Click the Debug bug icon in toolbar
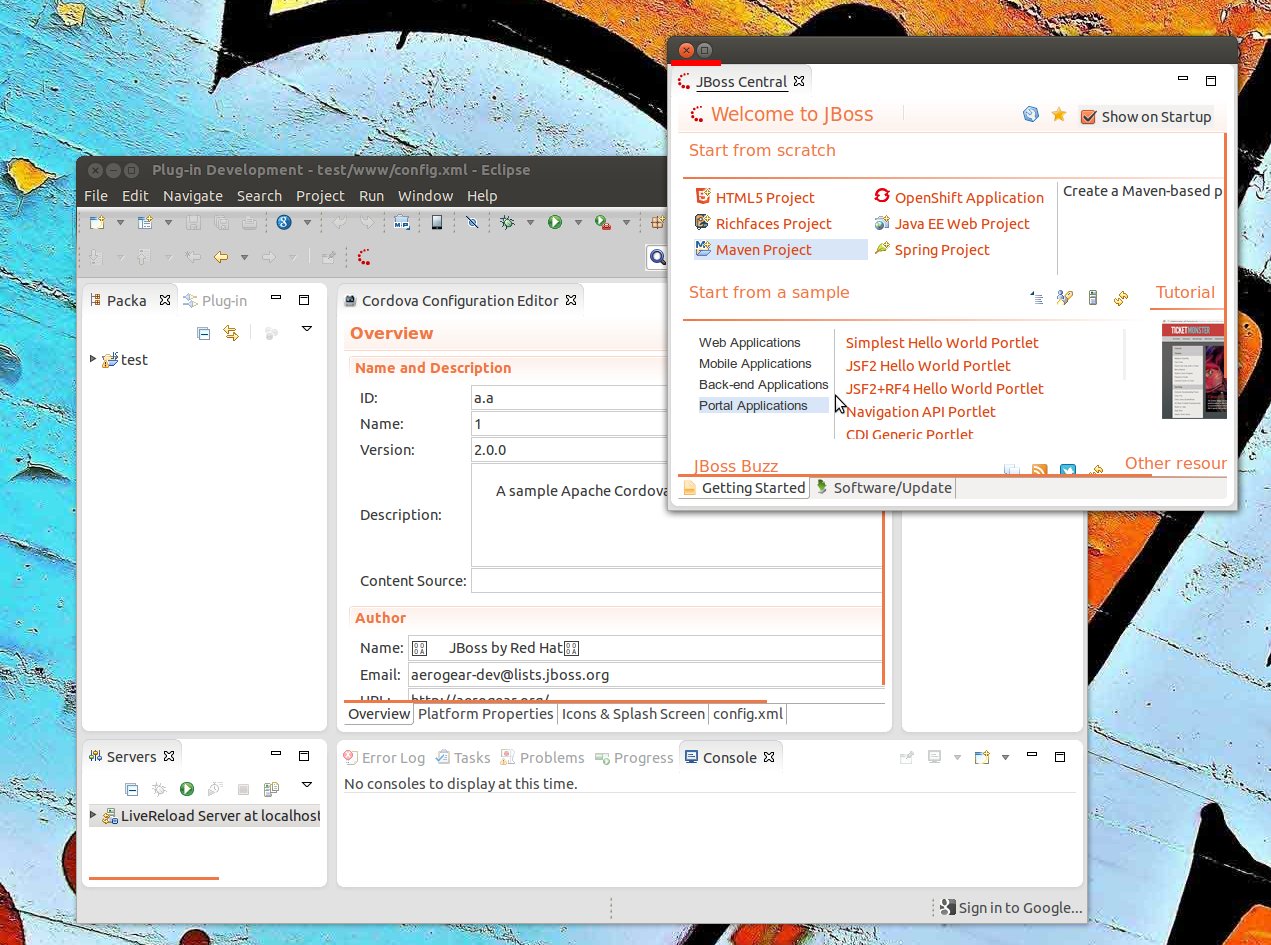 508,222
